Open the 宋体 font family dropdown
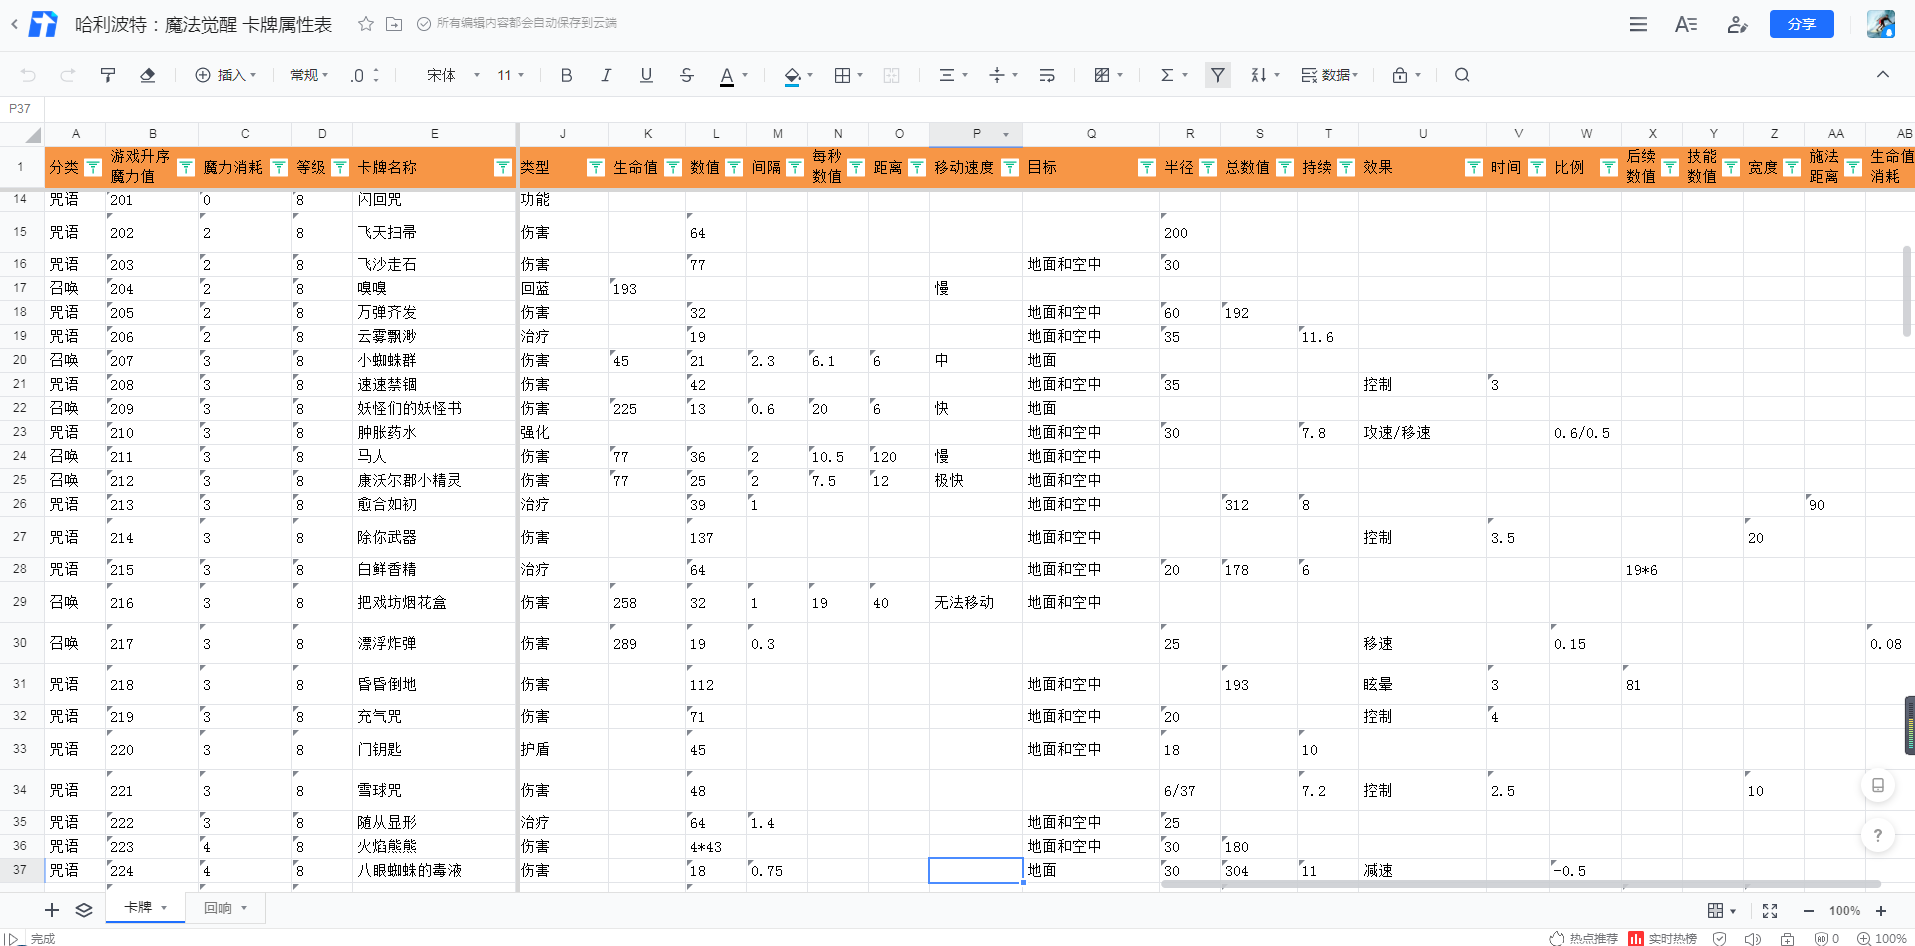 coord(453,75)
